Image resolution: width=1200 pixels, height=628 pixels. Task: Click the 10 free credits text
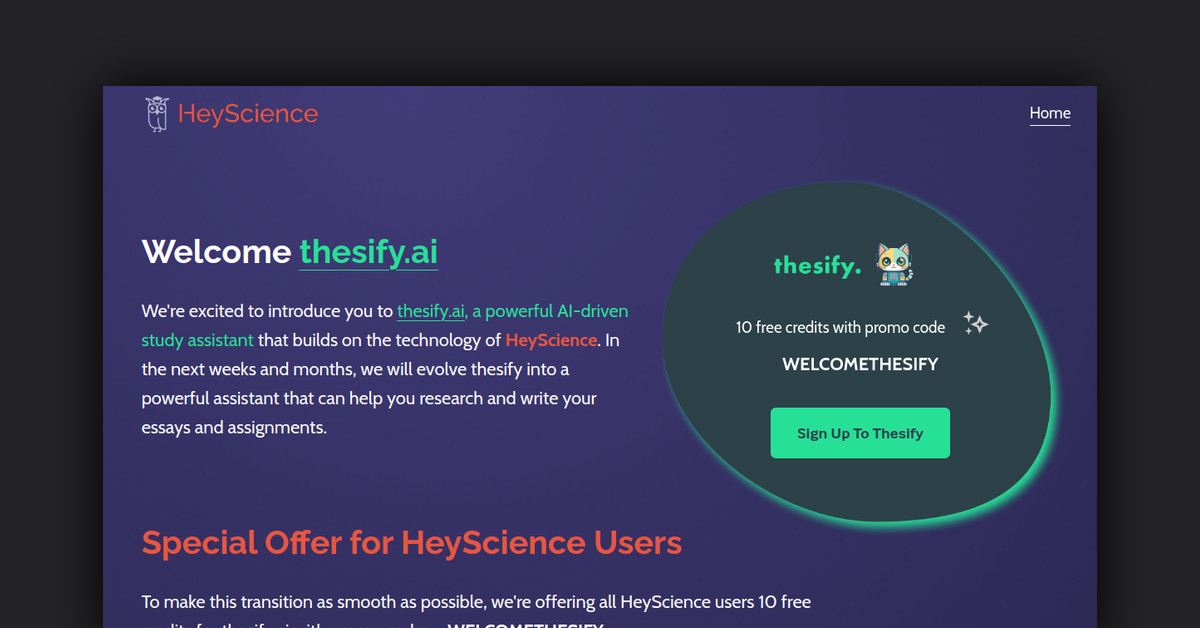coord(840,327)
